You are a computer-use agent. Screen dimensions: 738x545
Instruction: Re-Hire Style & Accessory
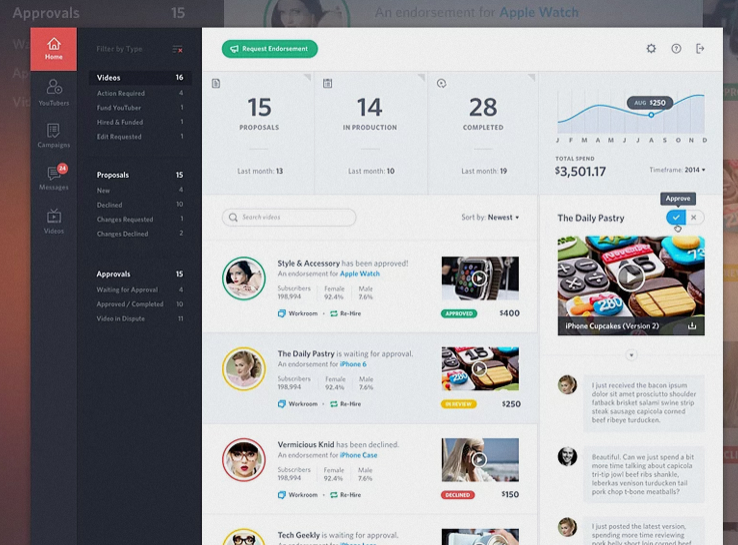point(345,313)
